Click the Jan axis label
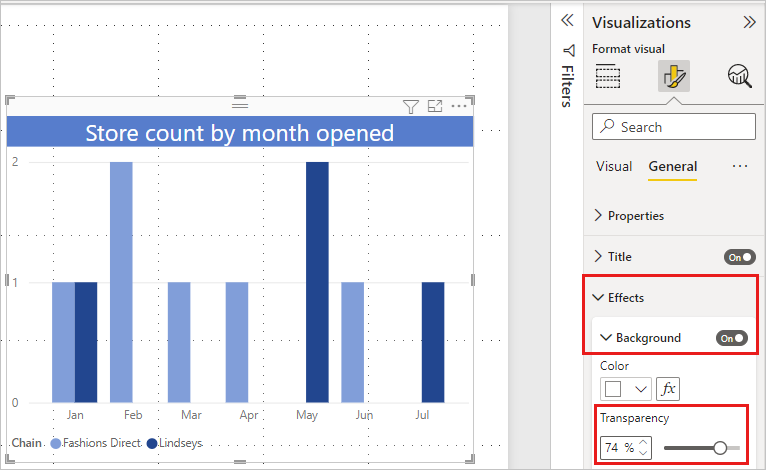The height and width of the screenshot is (470, 766). click(x=75, y=415)
